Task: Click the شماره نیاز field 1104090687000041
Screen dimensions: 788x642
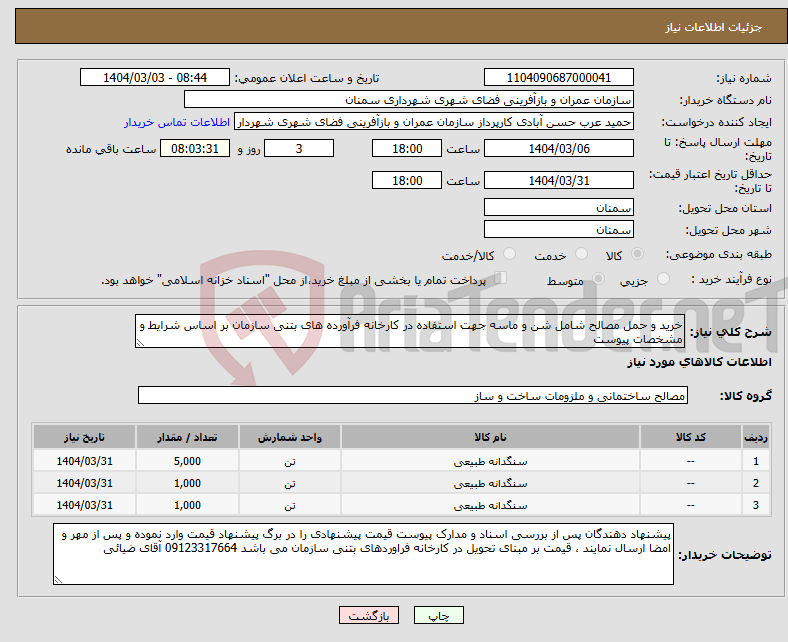Action: pyautogui.click(x=558, y=77)
